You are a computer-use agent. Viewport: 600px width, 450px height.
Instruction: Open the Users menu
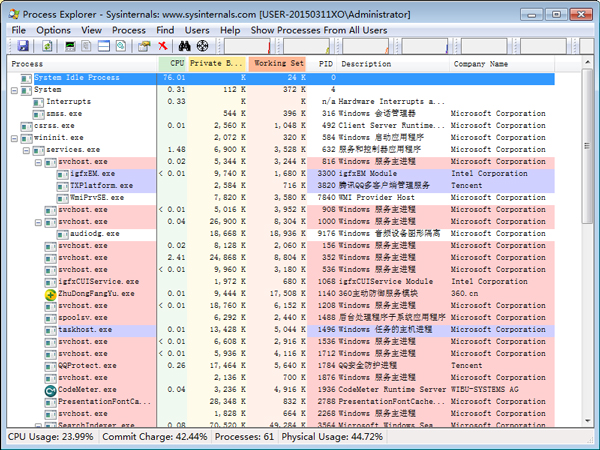197,30
